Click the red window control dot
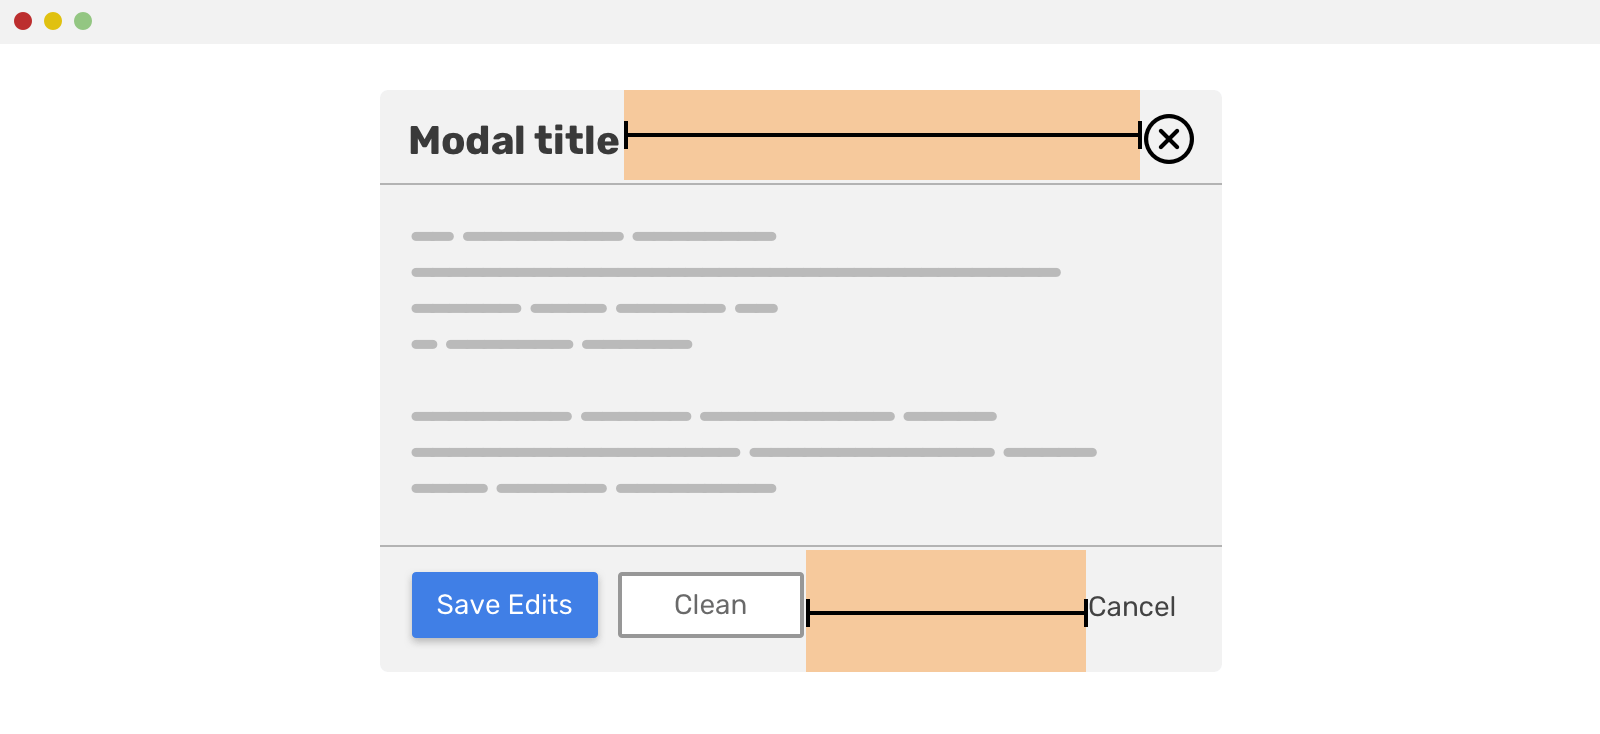Image resolution: width=1600 pixels, height=734 pixels. (x=23, y=21)
